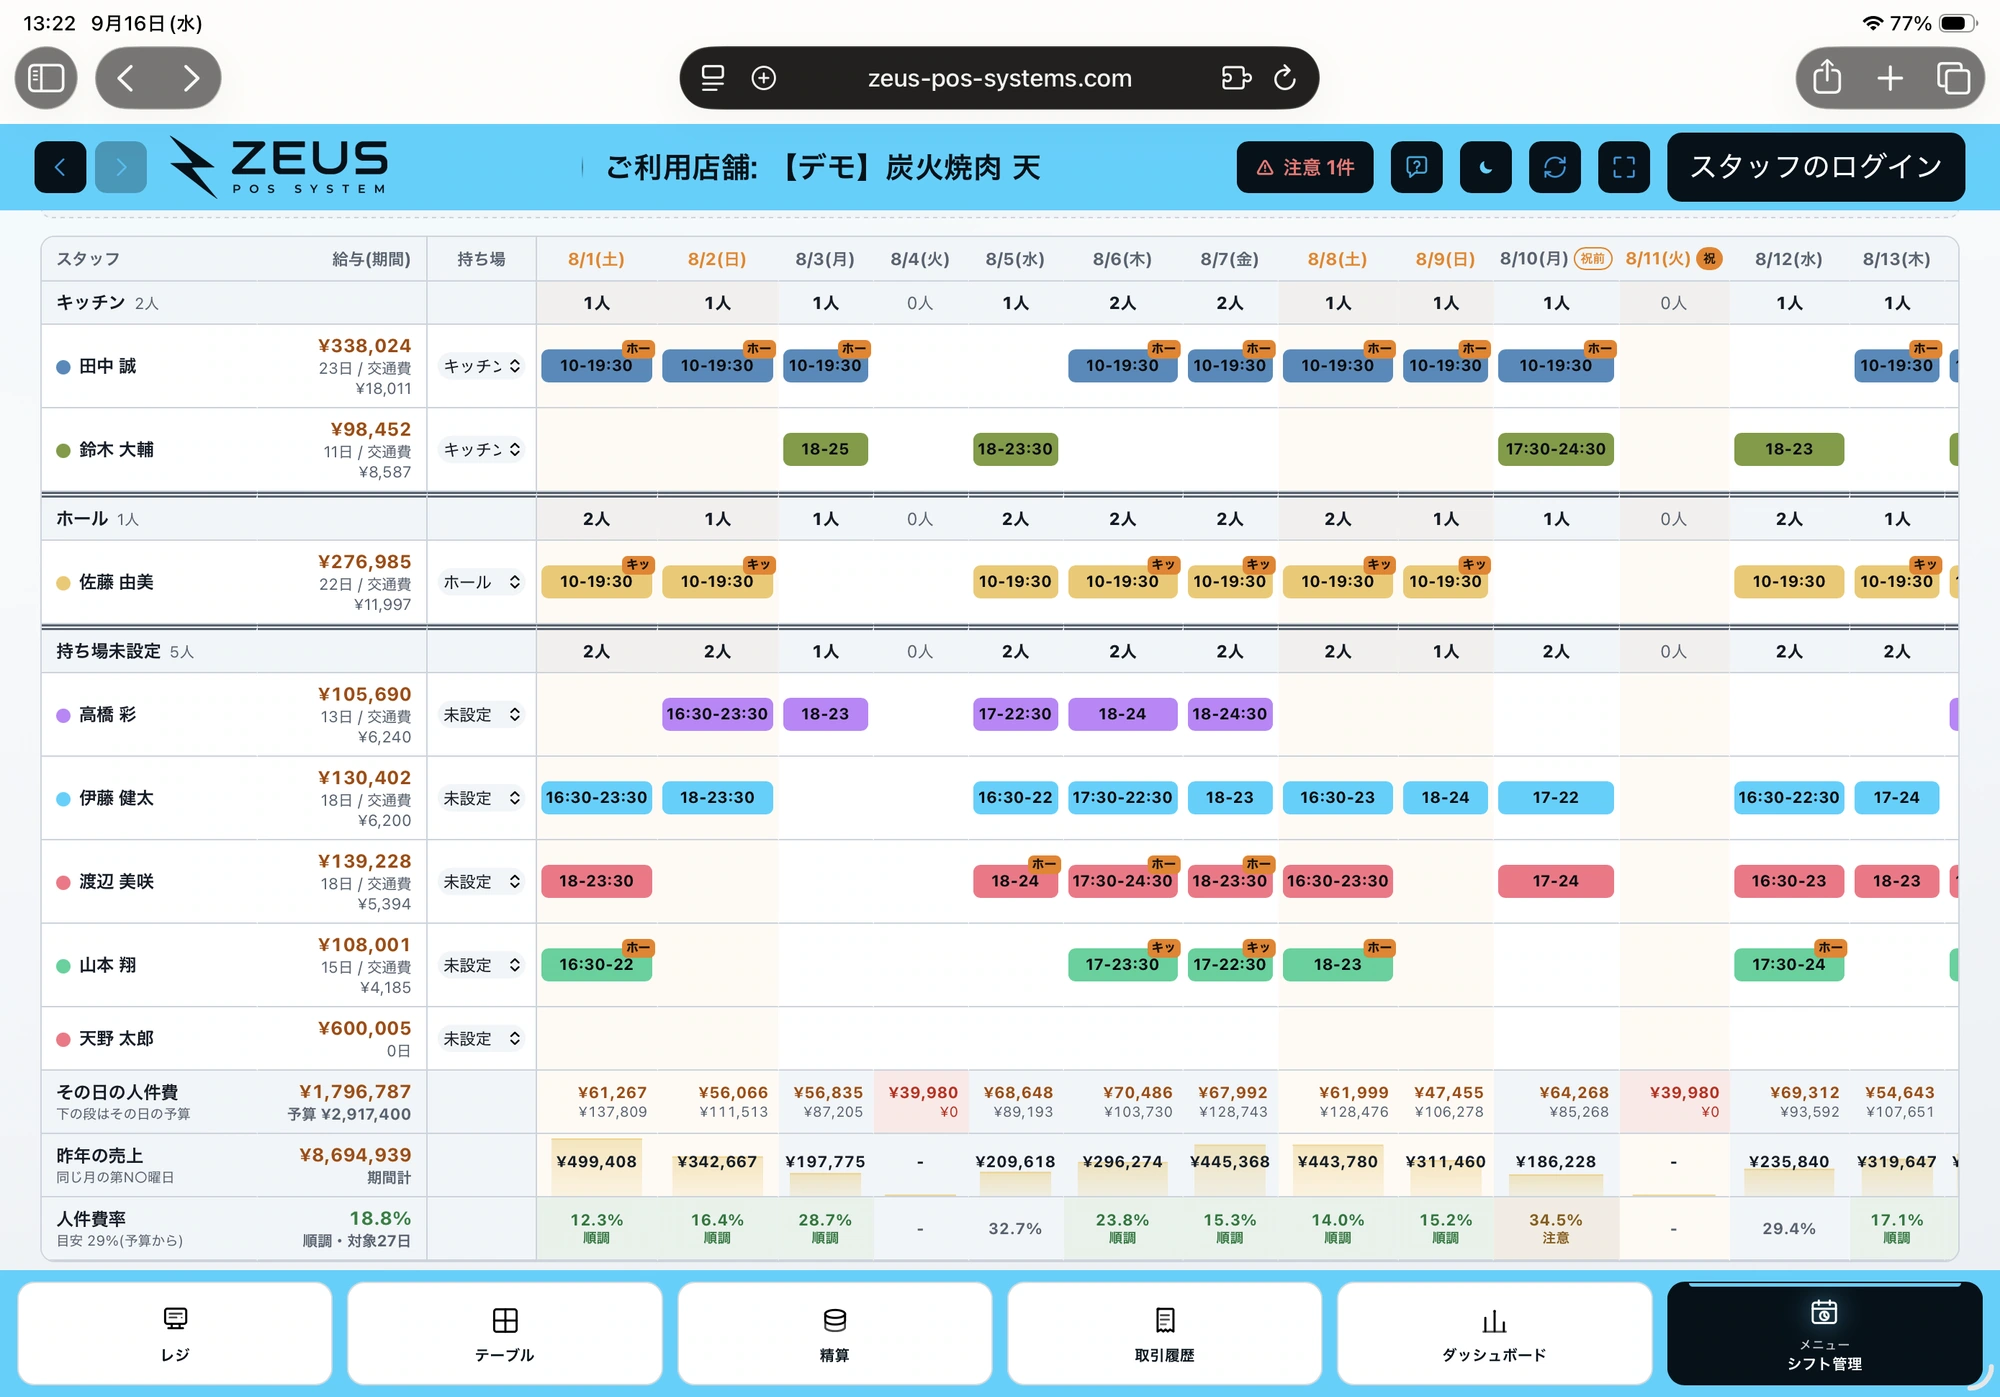Reload page using Safari reload icon

1285,78
